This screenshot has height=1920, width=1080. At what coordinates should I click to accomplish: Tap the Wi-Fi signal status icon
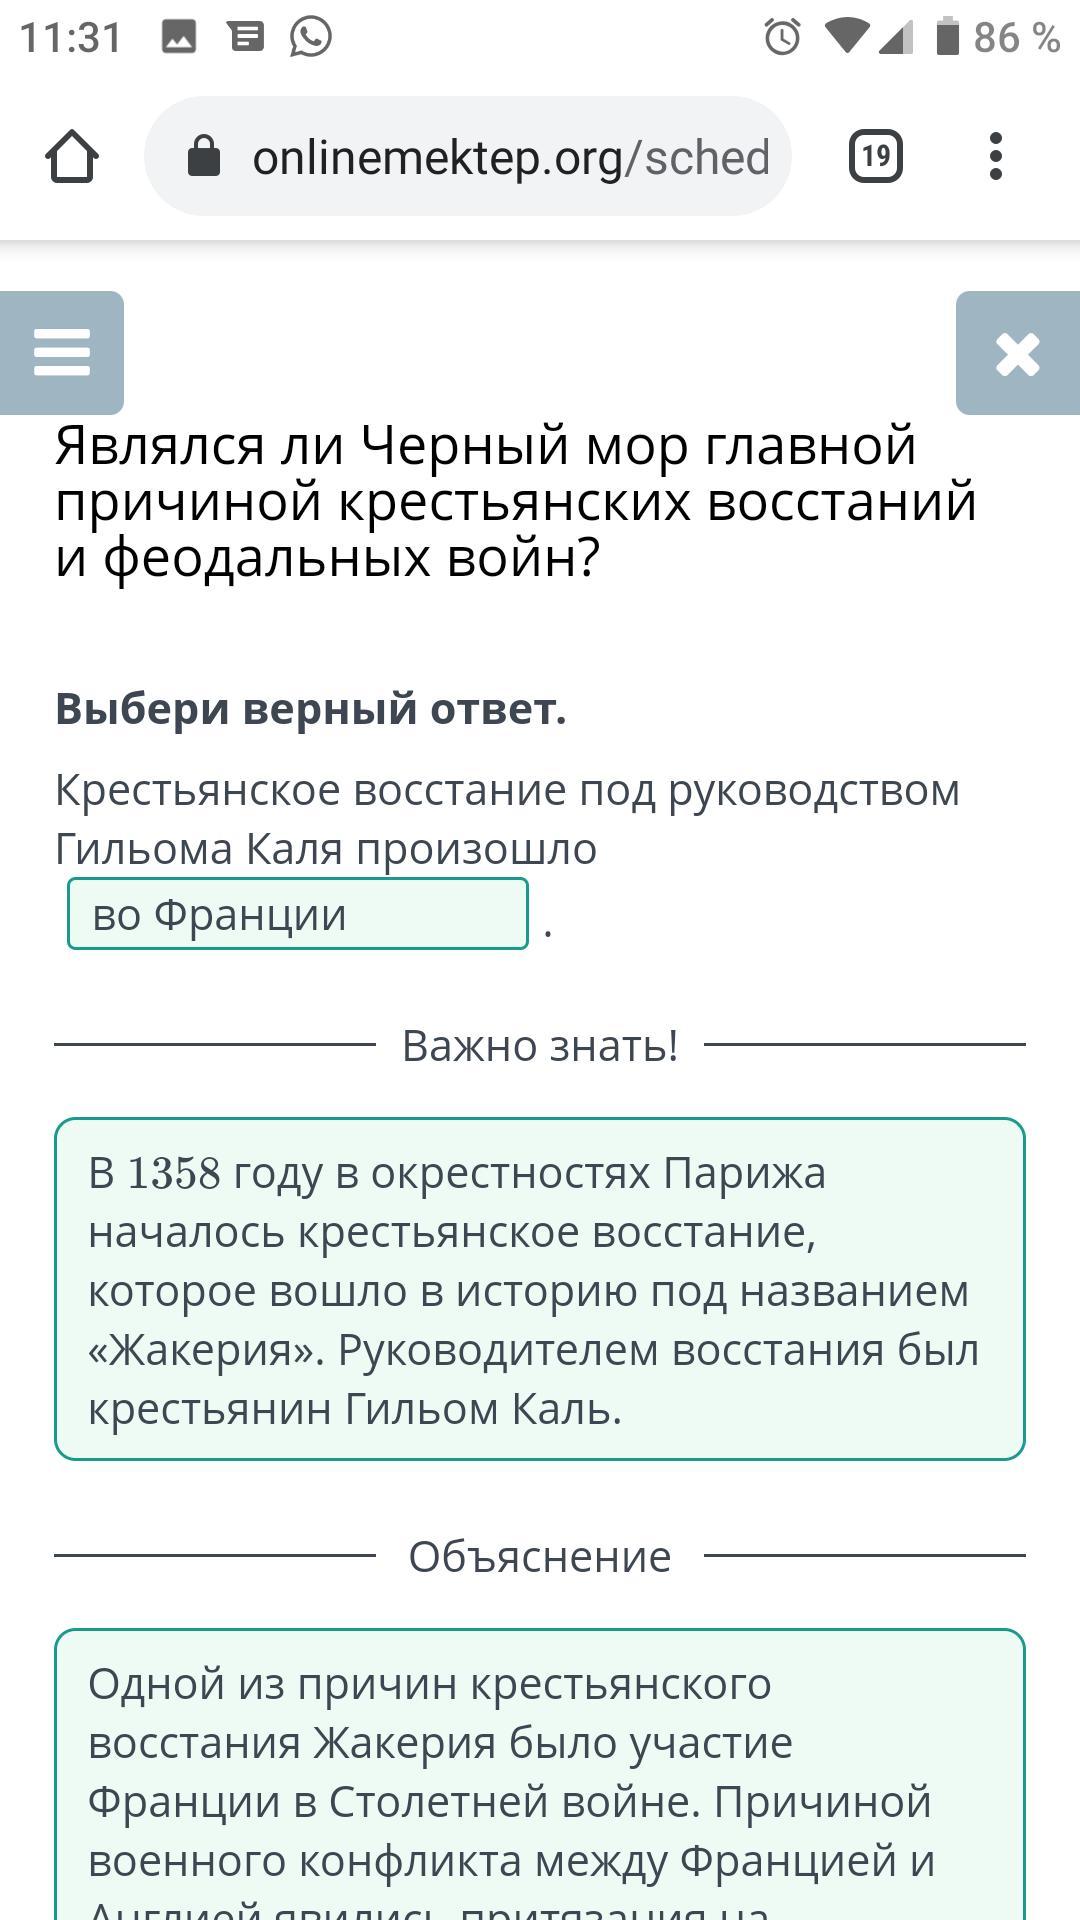click(846, 38)
